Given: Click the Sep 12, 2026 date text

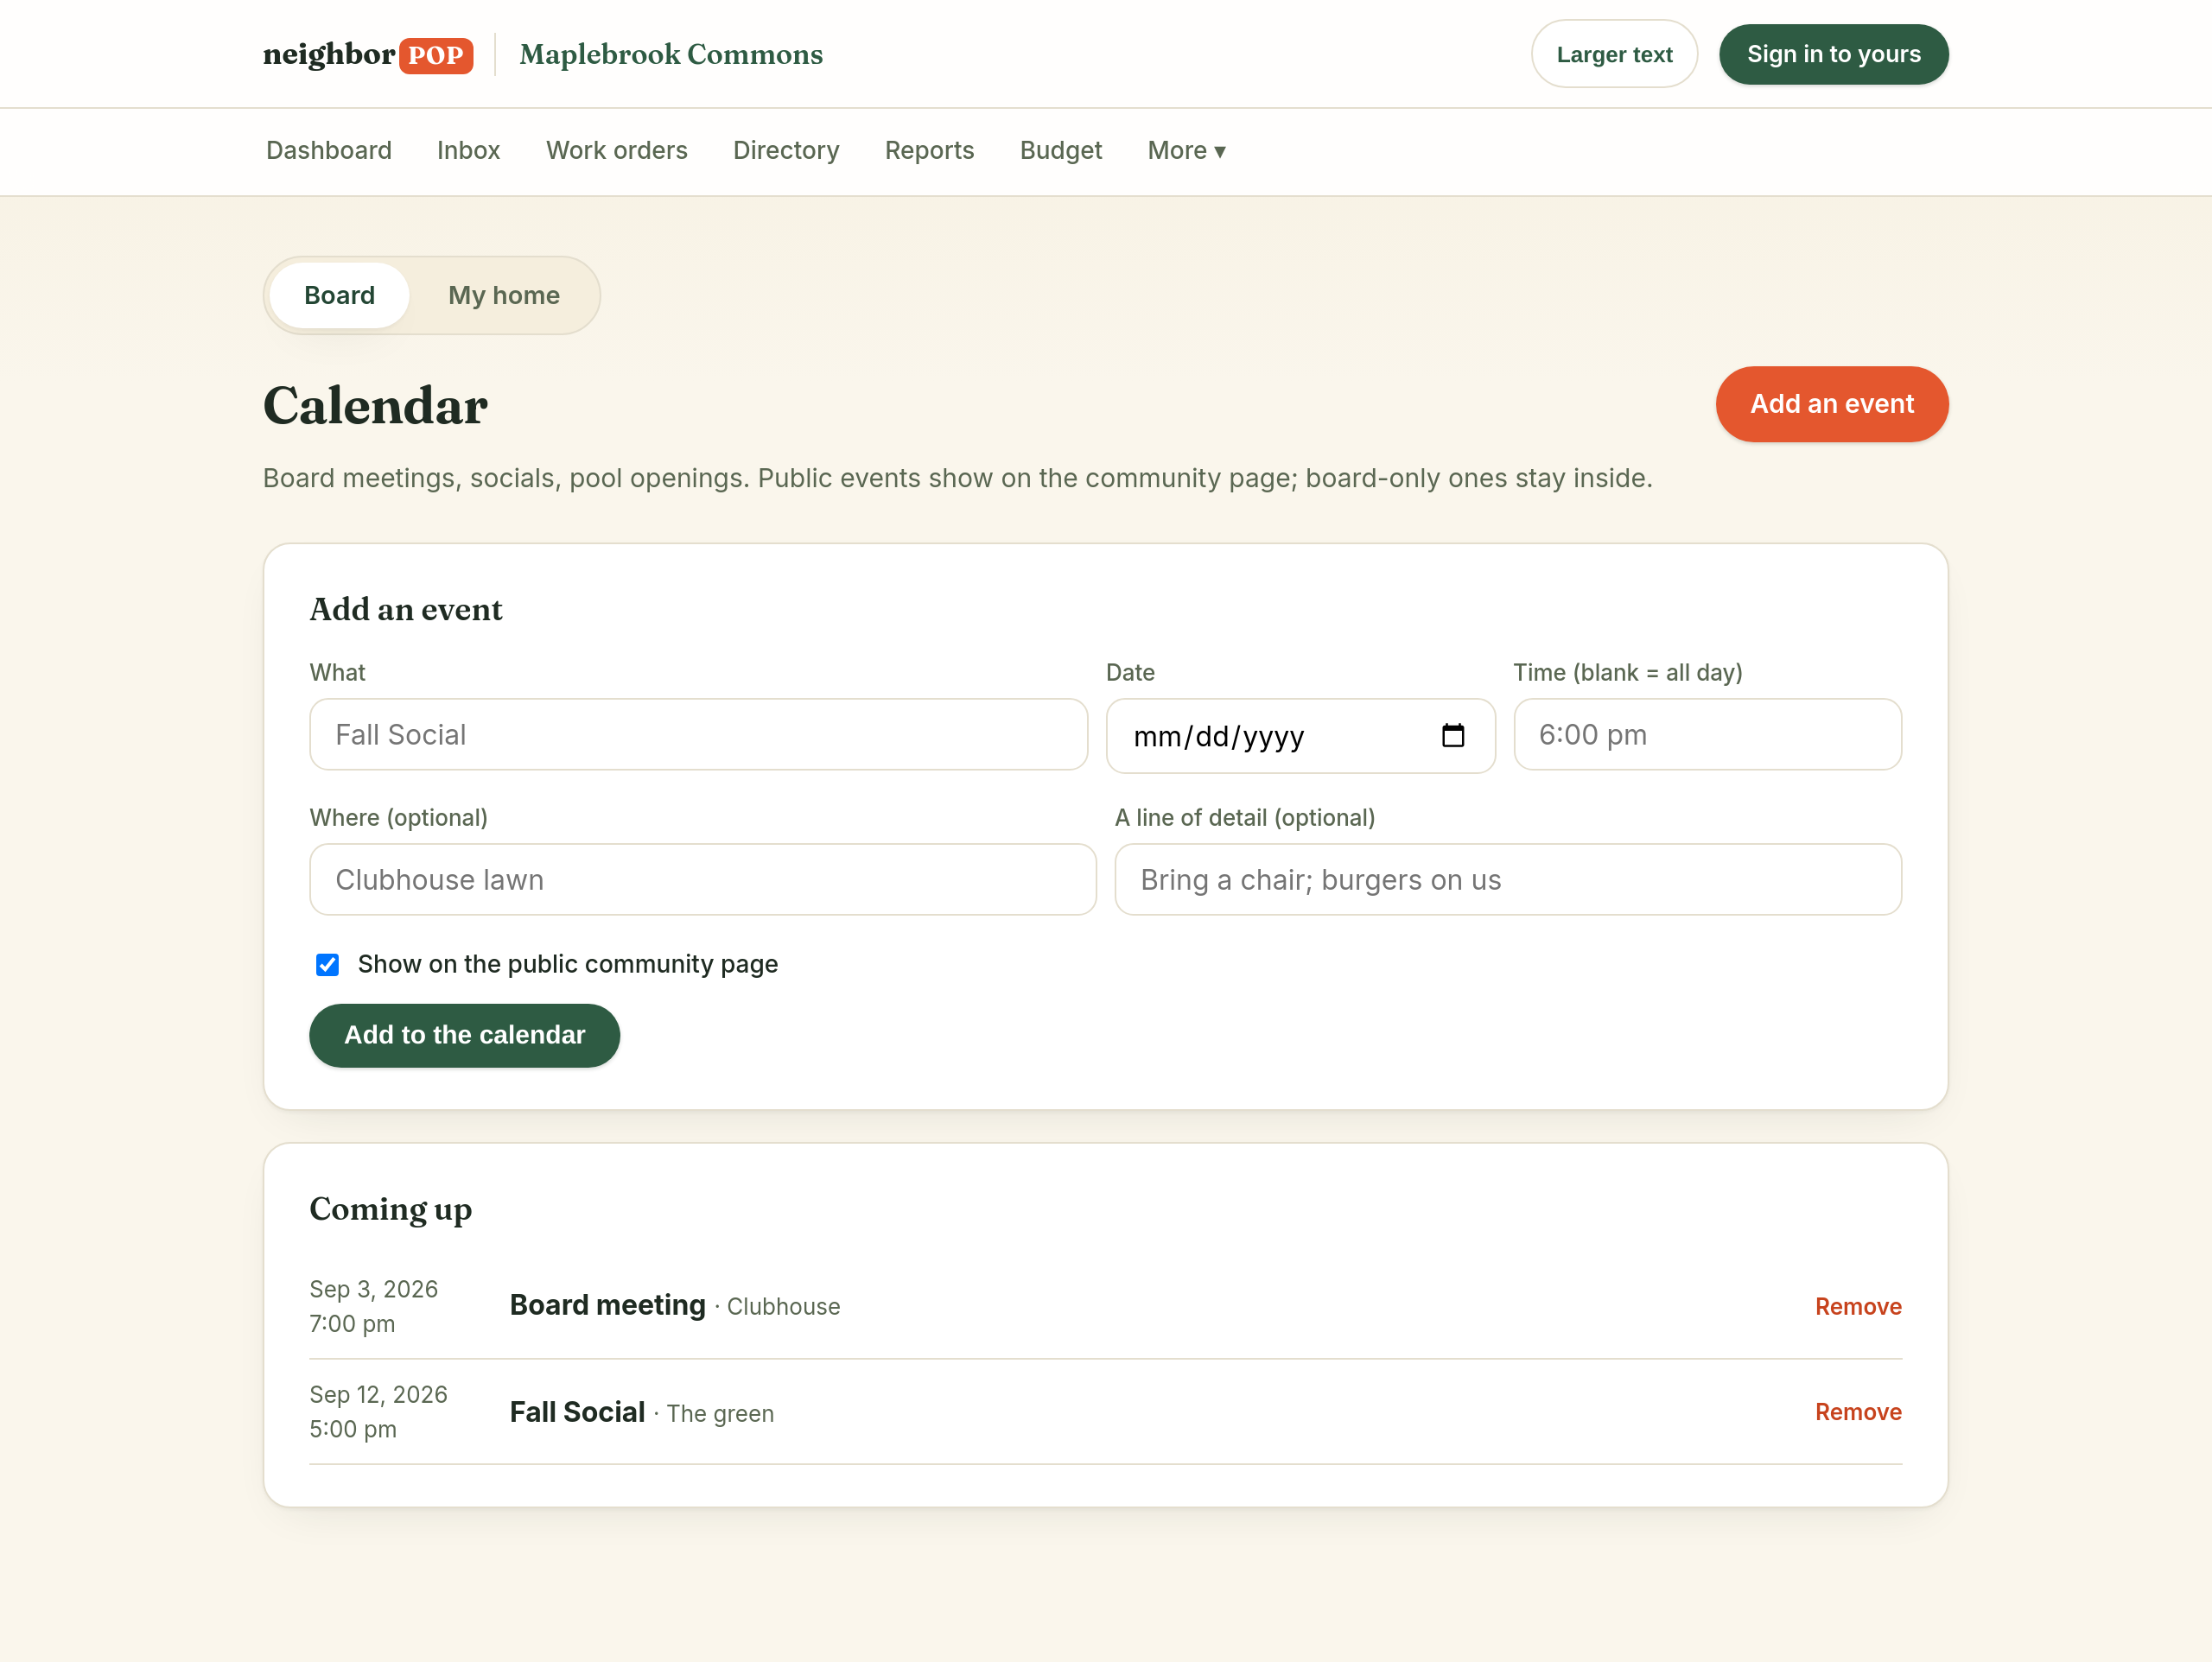Looking at the screenshot, I should [379, 1394].
